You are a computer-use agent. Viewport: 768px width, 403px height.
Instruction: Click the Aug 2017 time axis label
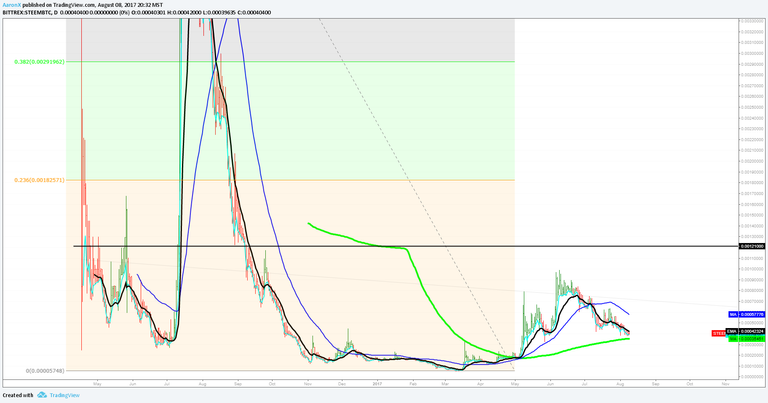[620, 384]
